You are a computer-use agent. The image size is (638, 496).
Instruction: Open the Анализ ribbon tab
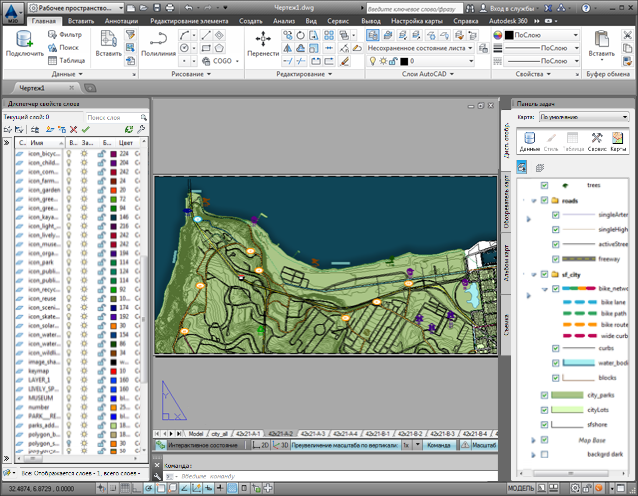pos(283,20)
